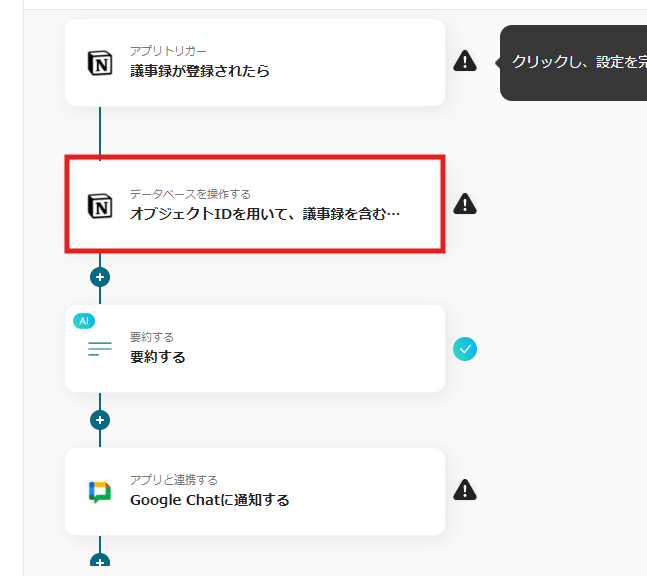
Task: Open the AI 要約する step card
Action: click(x=255, y=349)
